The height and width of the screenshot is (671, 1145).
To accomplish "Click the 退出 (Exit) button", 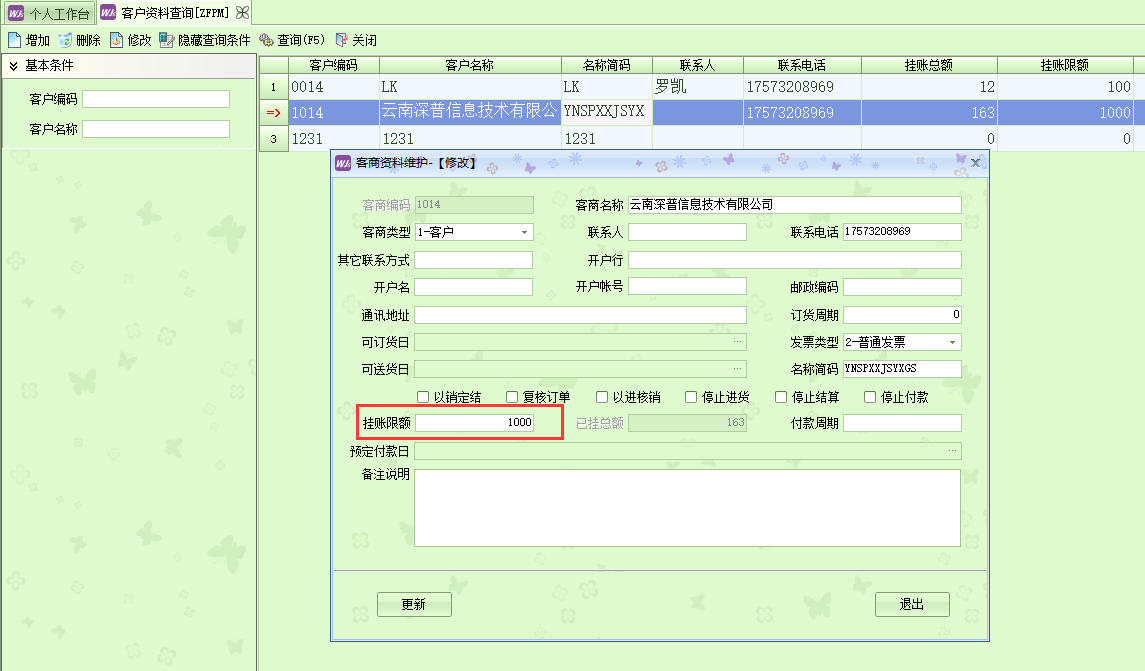I will coord(912,604).
